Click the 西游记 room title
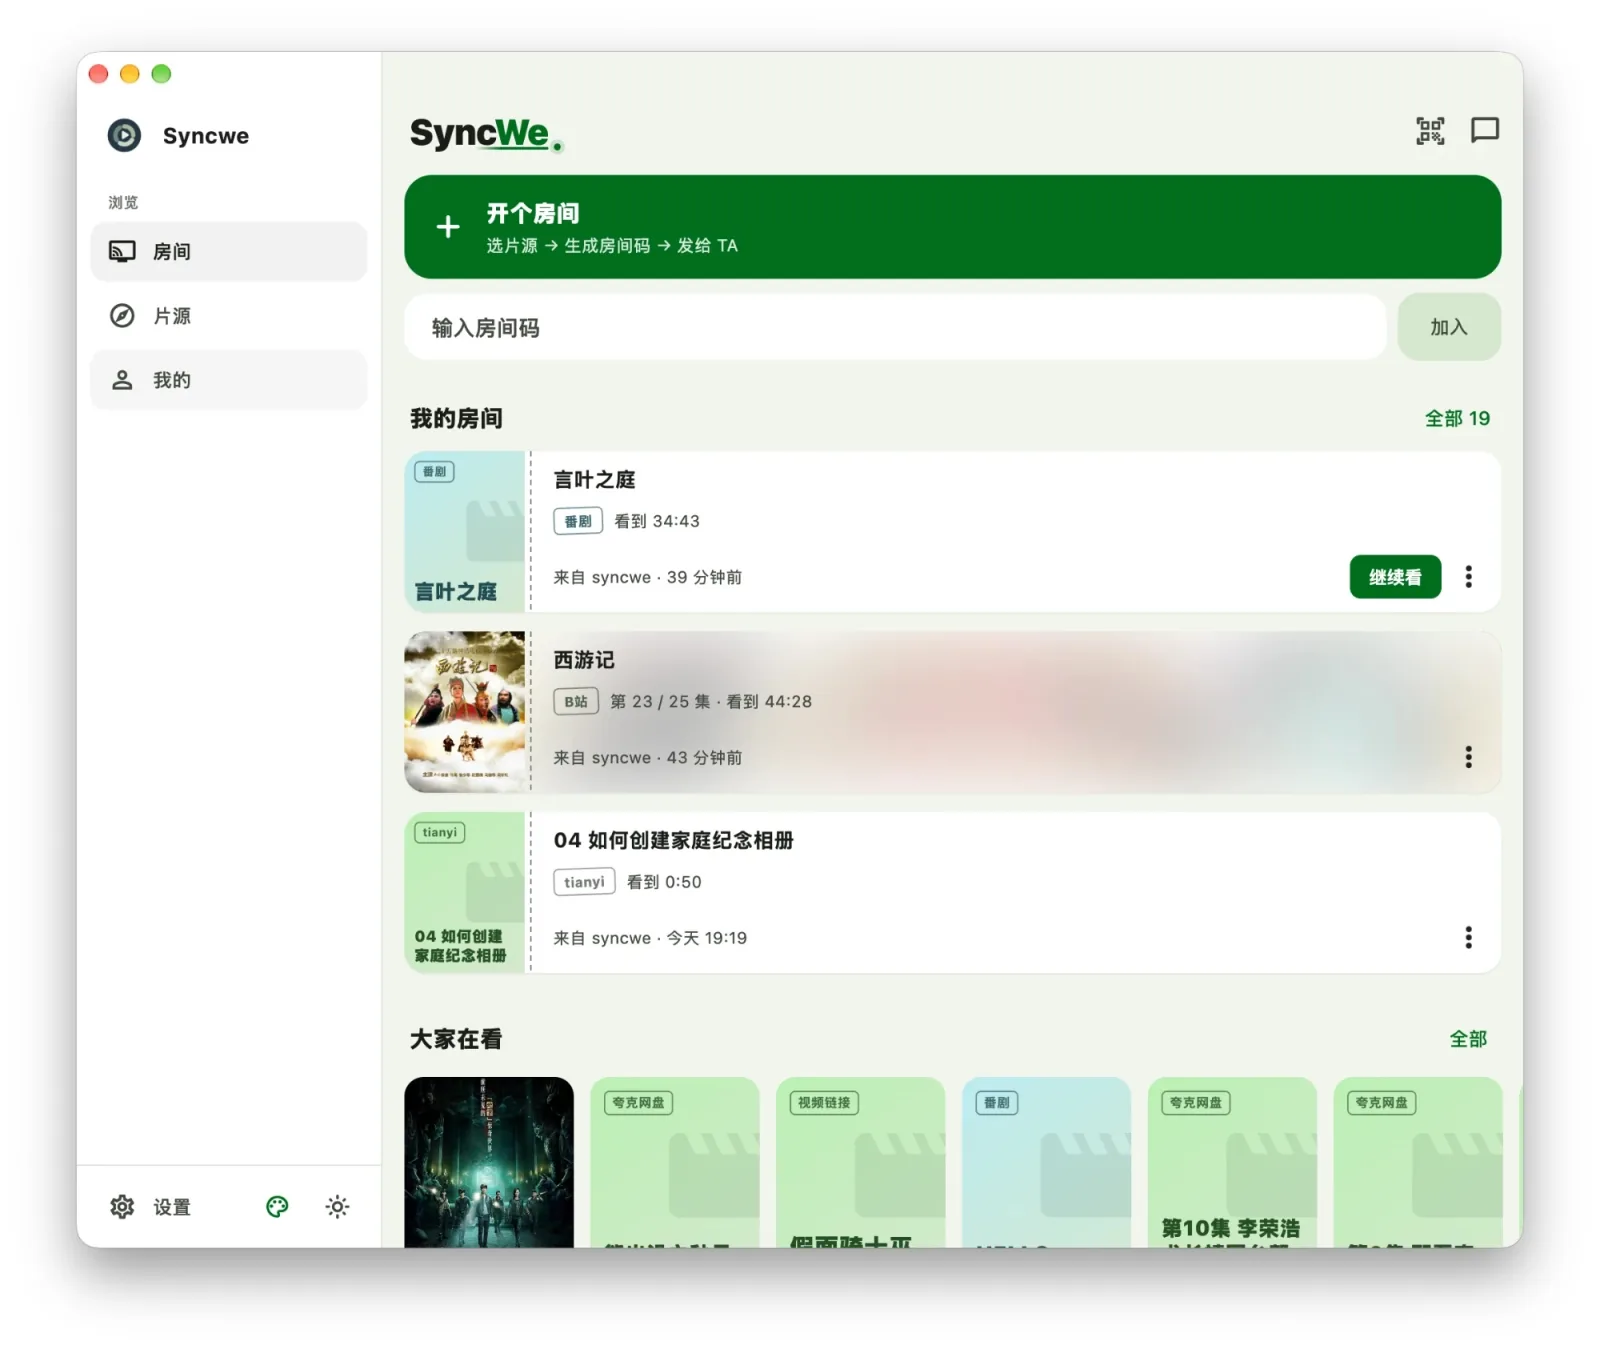The image size is (1600, 1349). coord(584,660)
